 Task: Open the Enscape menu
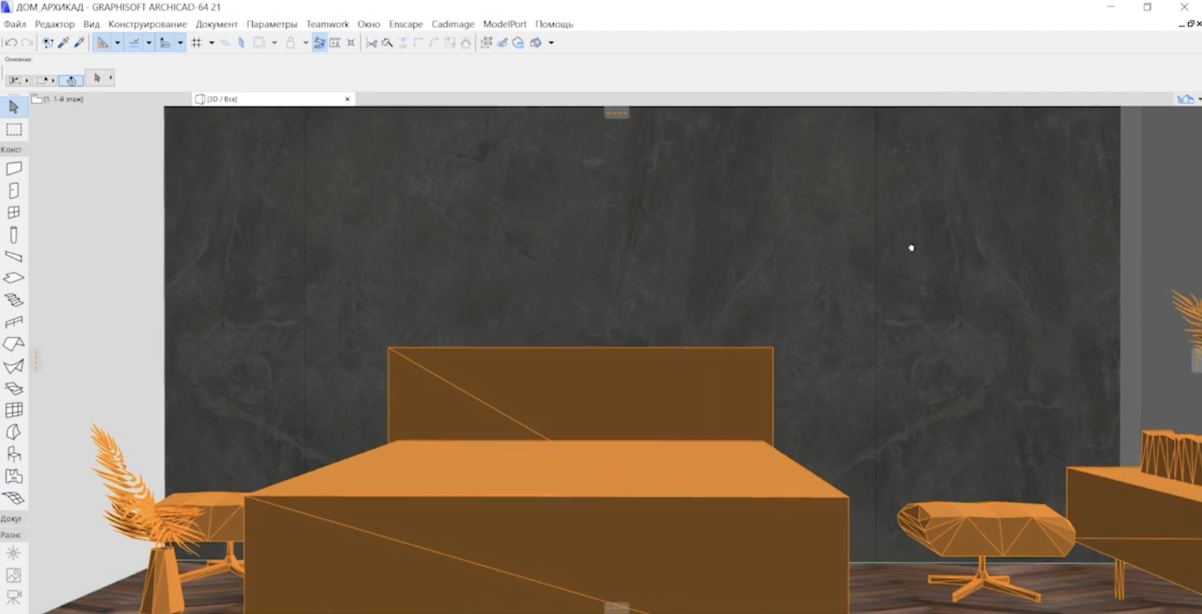coord(406,24)
